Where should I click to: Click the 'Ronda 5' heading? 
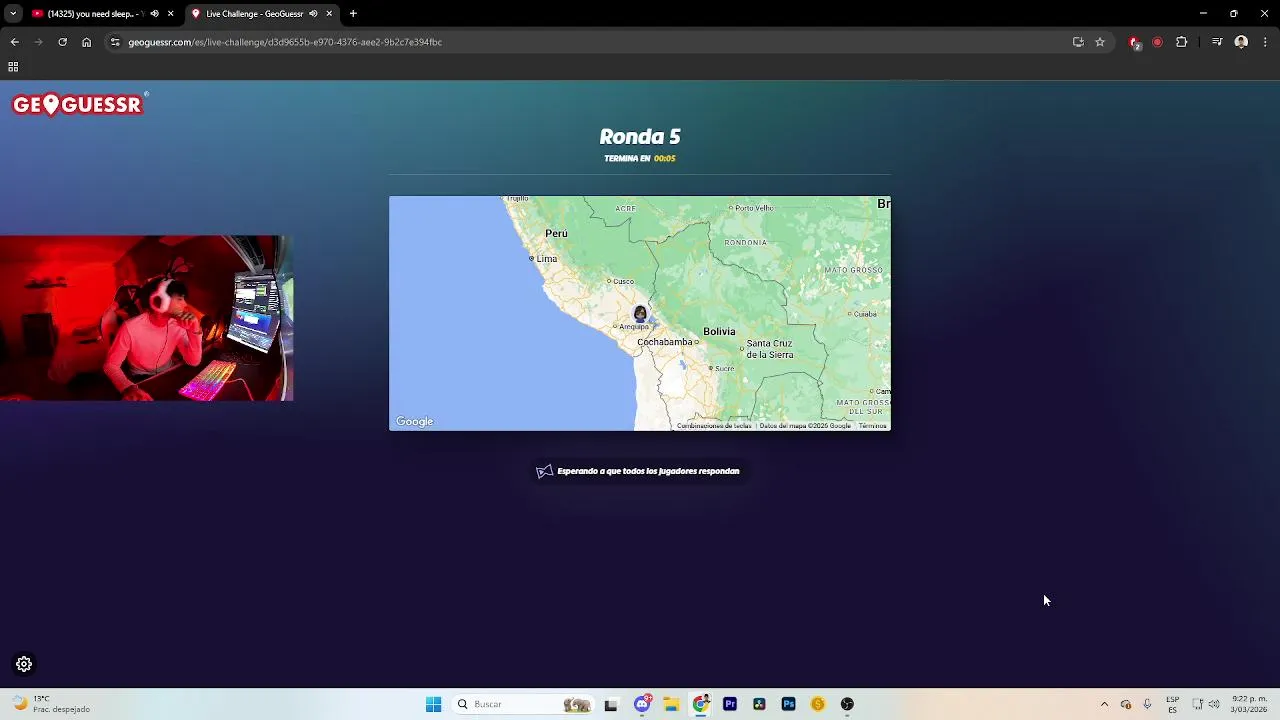click(x=640, y=137)
